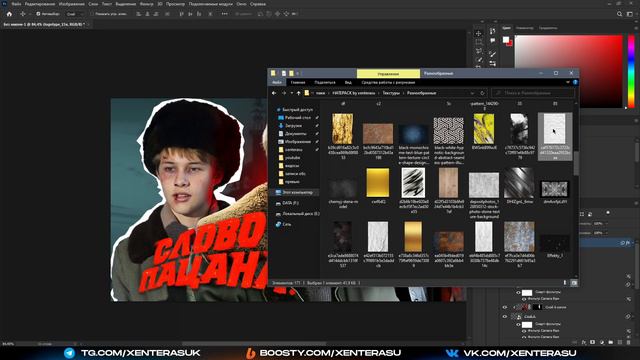The image size is (640, 360).
Task: Open the layer opacity dropdown
Action: (606, 224)
